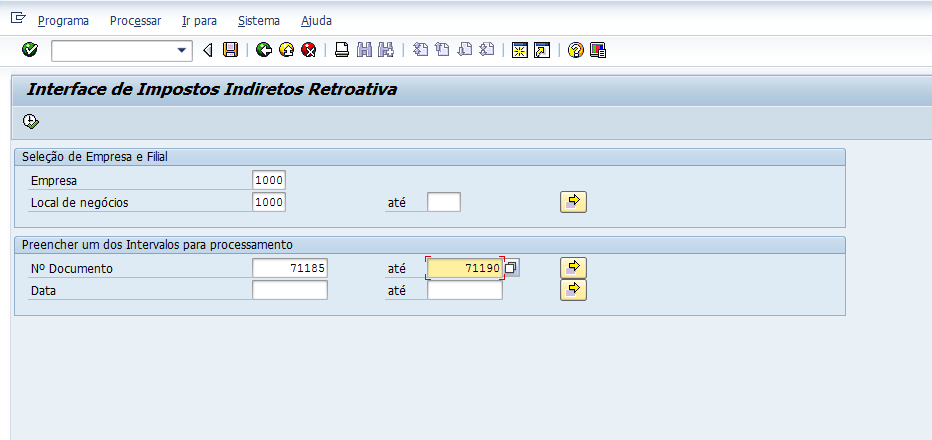Open the Ir para menu
This screenshot has height=440, width=932.
[199, 21]
